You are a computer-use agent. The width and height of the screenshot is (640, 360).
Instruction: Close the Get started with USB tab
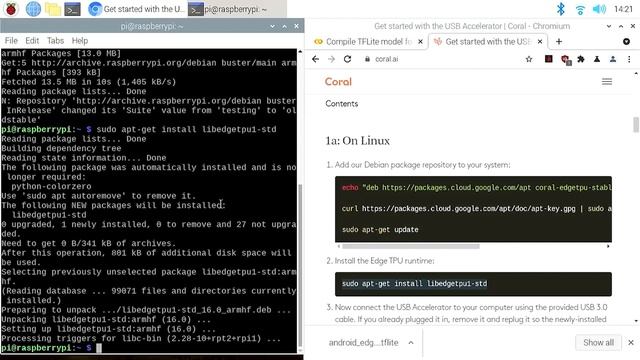[x=540, y=42]
